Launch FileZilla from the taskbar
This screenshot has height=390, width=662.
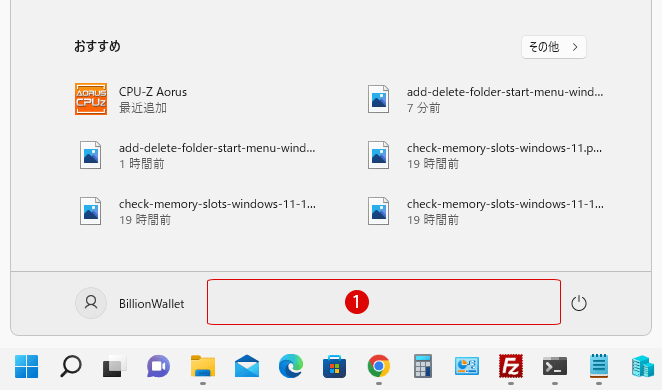tap(511, 366)
